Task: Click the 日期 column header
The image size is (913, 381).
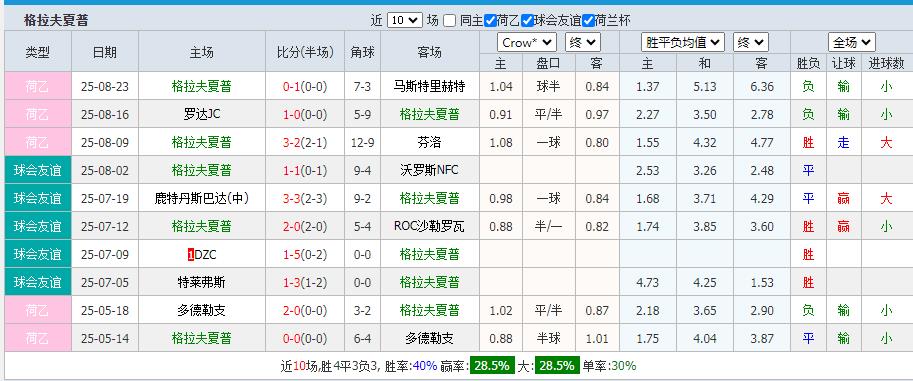Action: coord(105,52)
